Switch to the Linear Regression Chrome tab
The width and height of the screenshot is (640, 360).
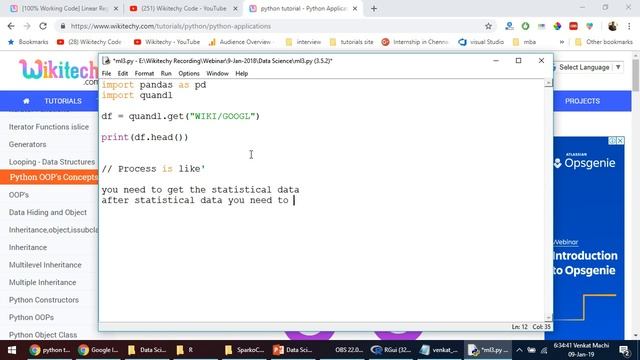(x=64, y=8)
